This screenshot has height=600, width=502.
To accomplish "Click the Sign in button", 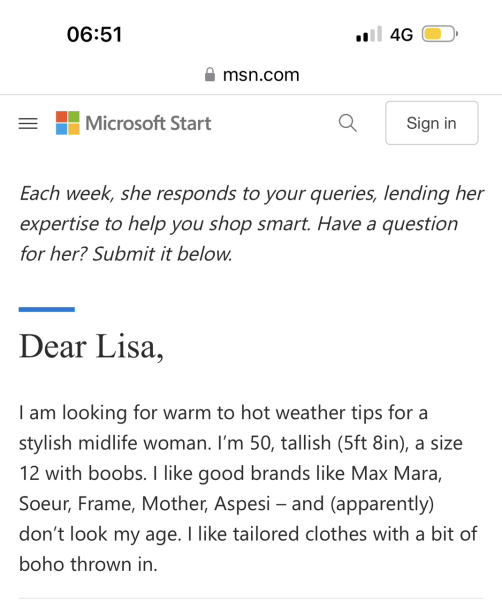I will 432,123.
